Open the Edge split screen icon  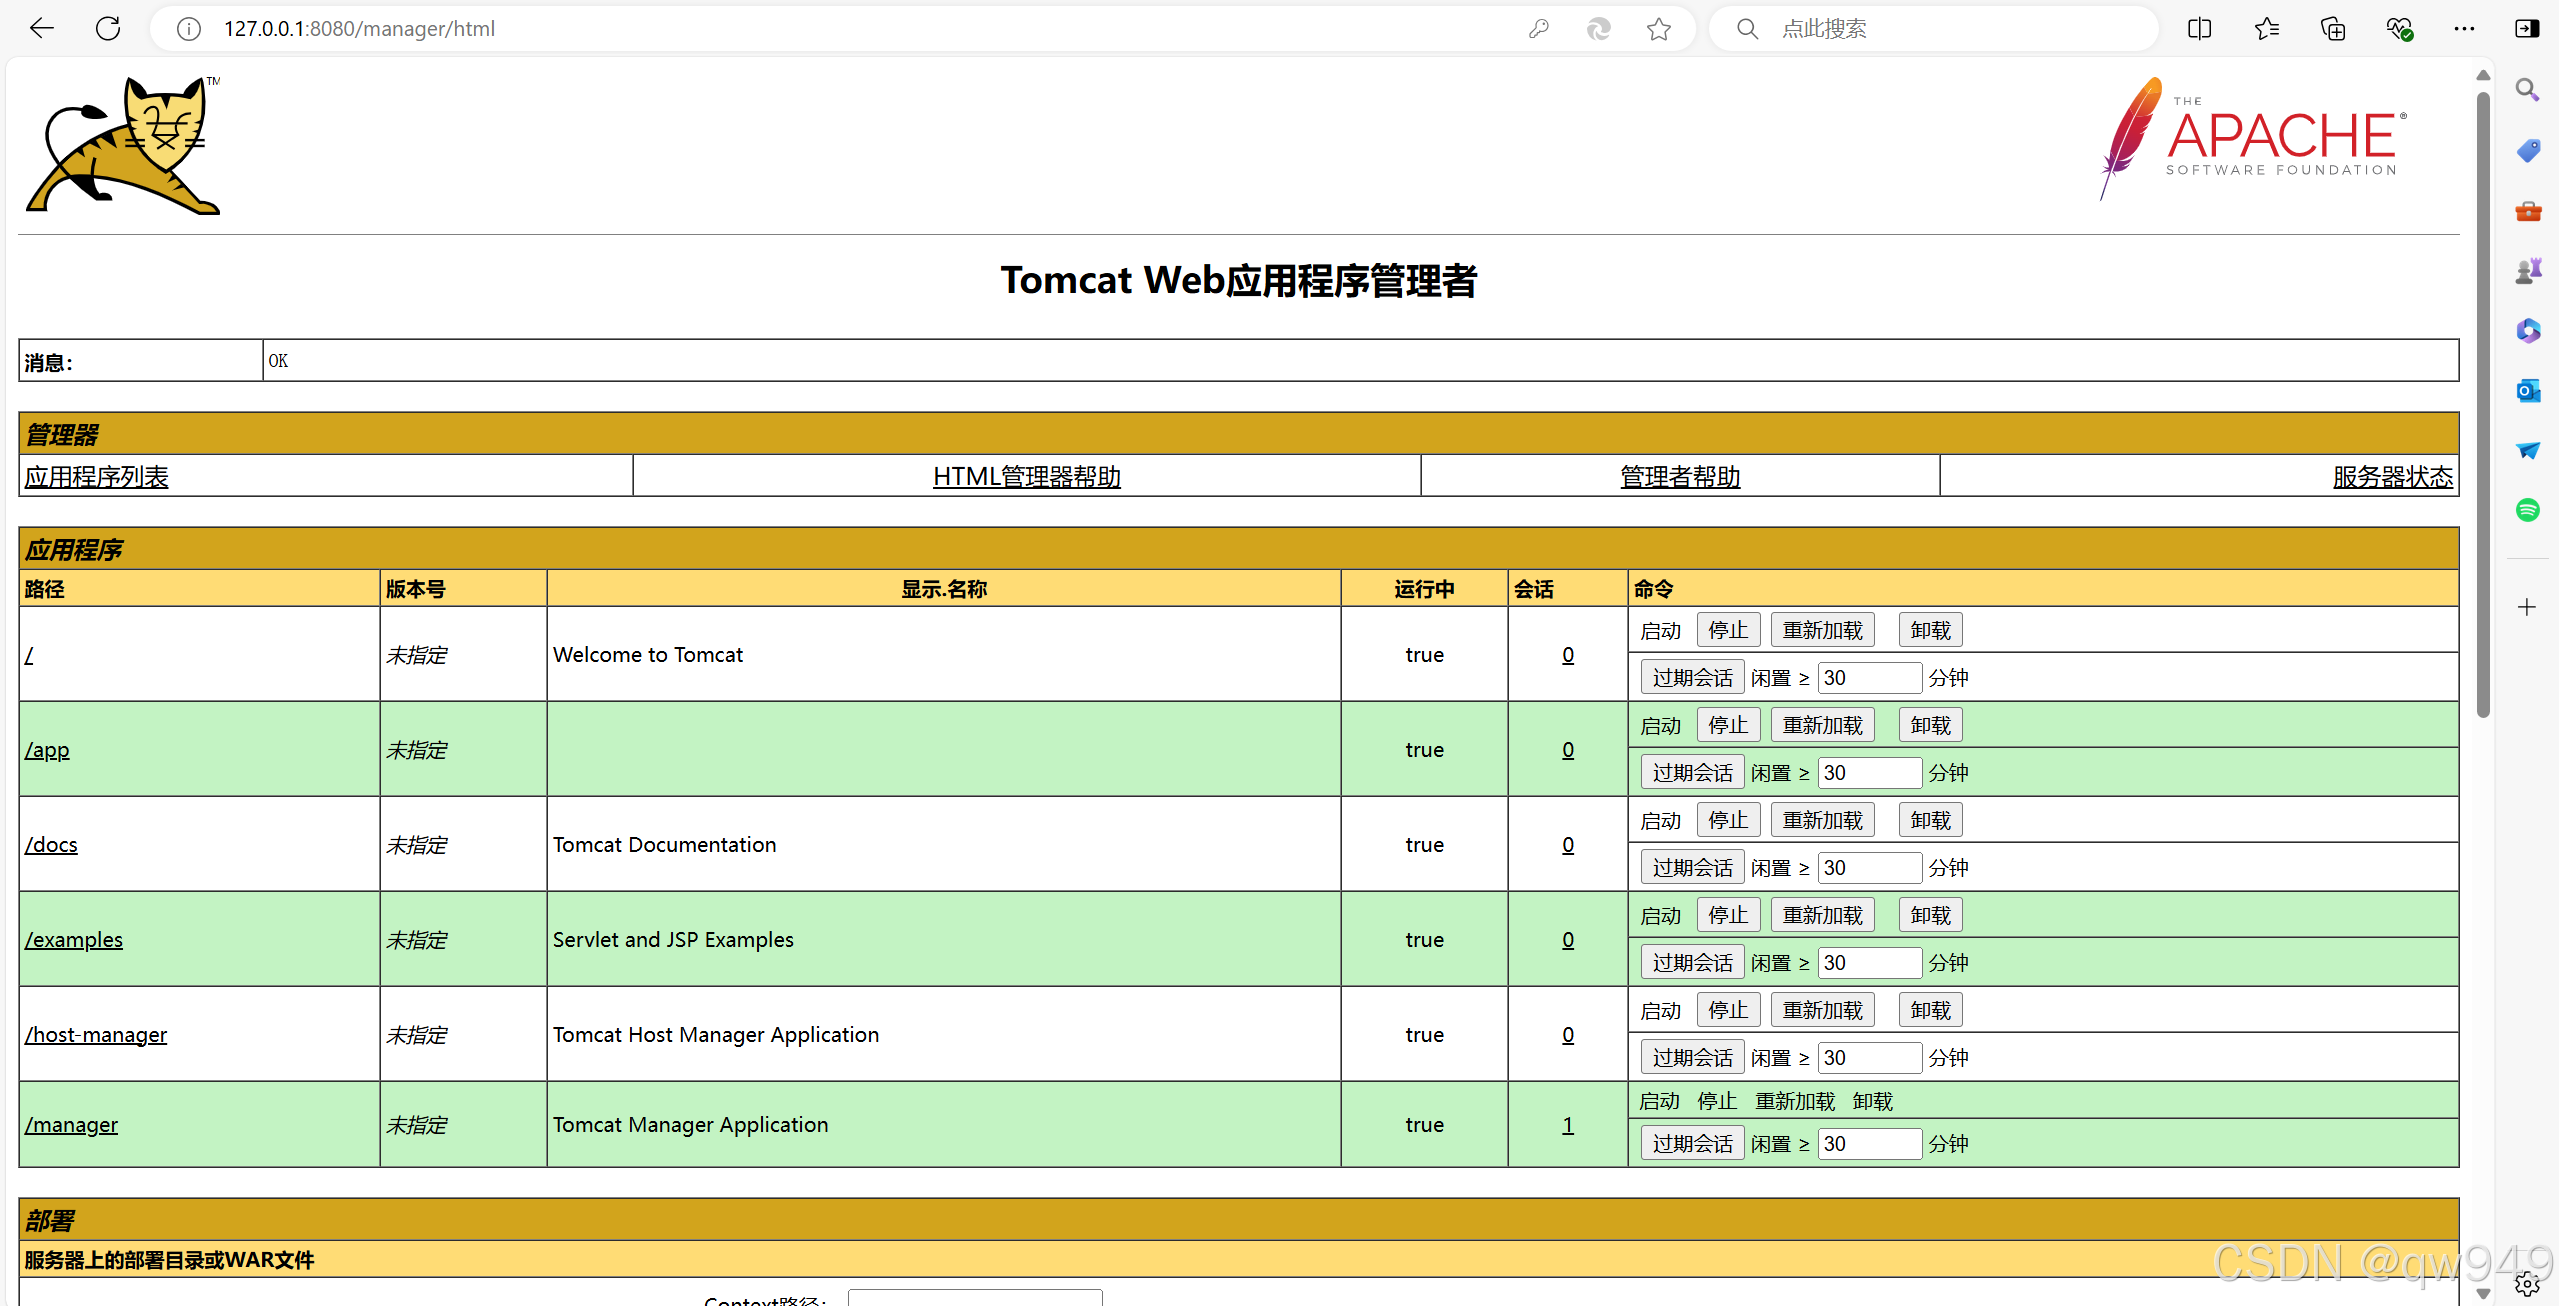click(2199, 29)
